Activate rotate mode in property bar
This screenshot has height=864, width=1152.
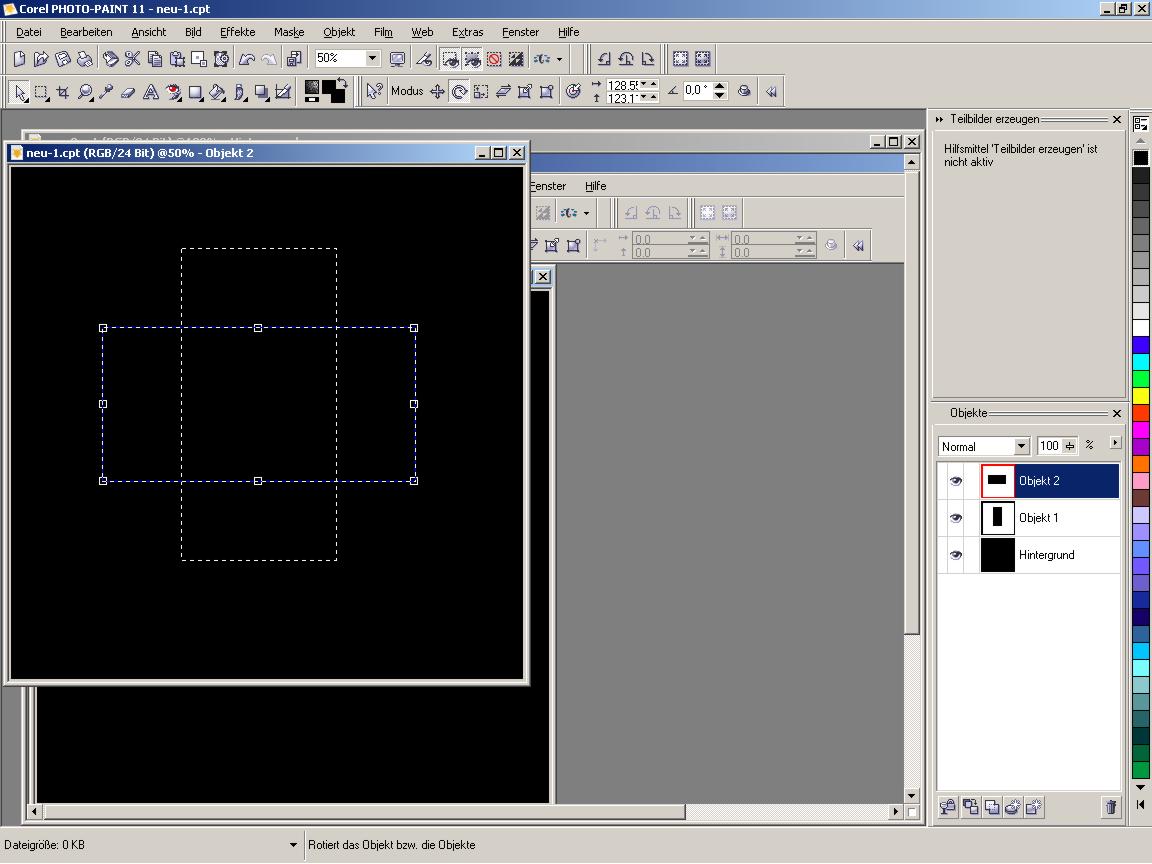point(459,91)
